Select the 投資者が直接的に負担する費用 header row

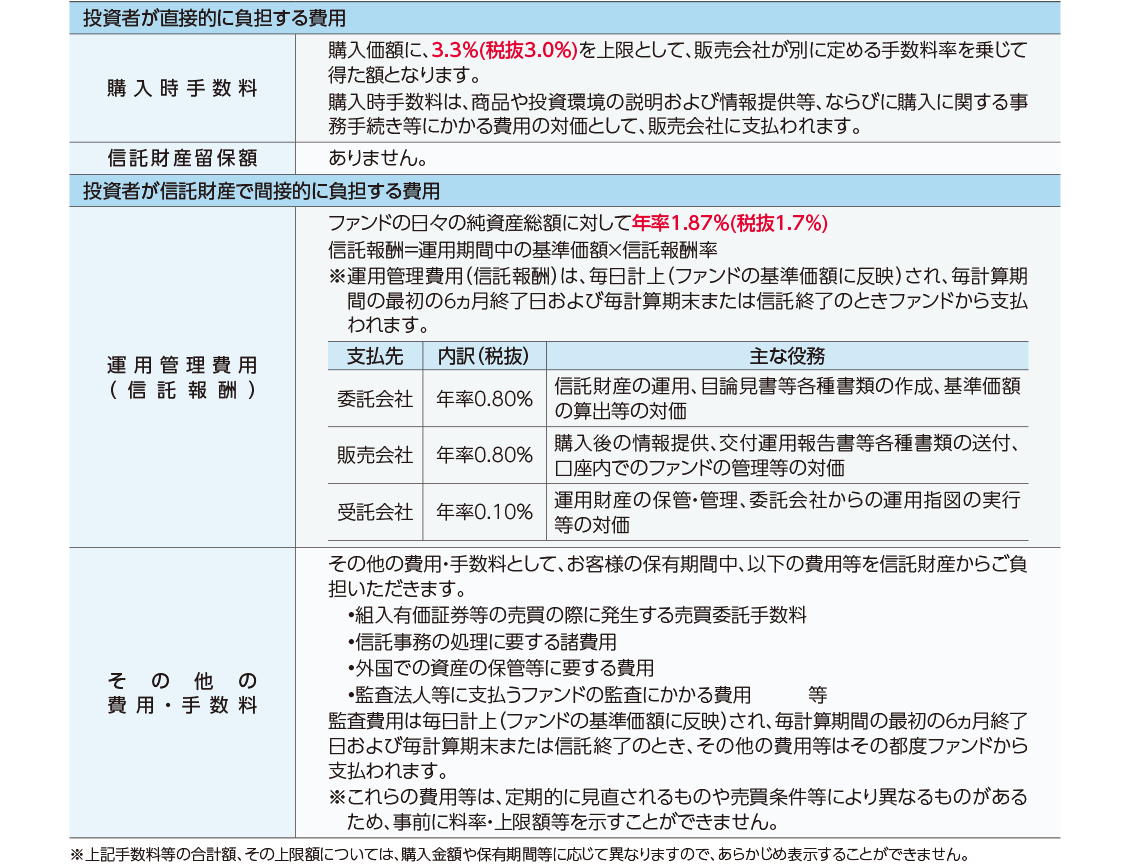565,19
